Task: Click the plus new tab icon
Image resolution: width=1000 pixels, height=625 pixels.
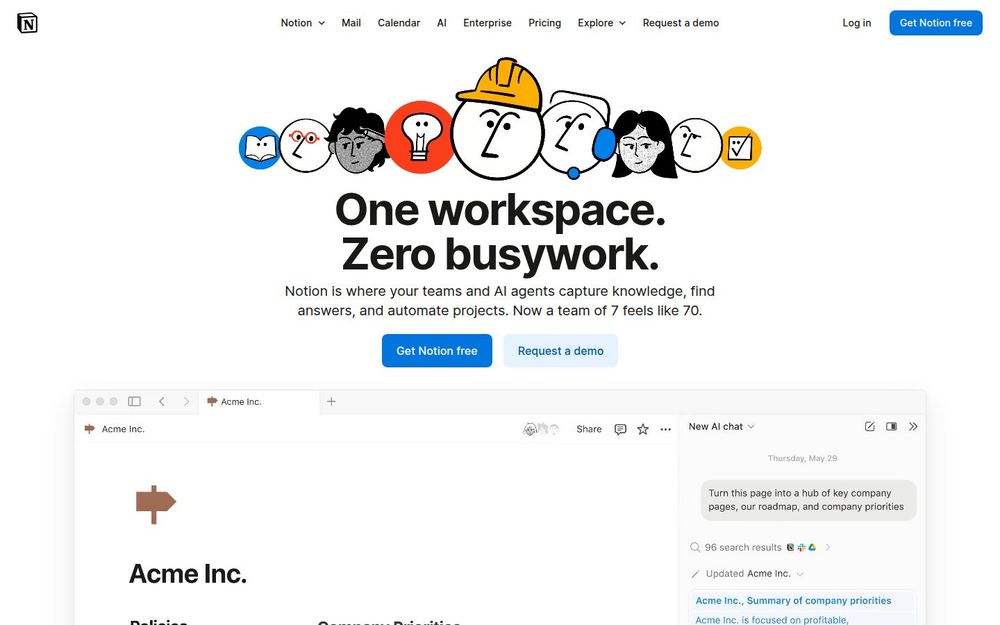Action: click(331, 401)
